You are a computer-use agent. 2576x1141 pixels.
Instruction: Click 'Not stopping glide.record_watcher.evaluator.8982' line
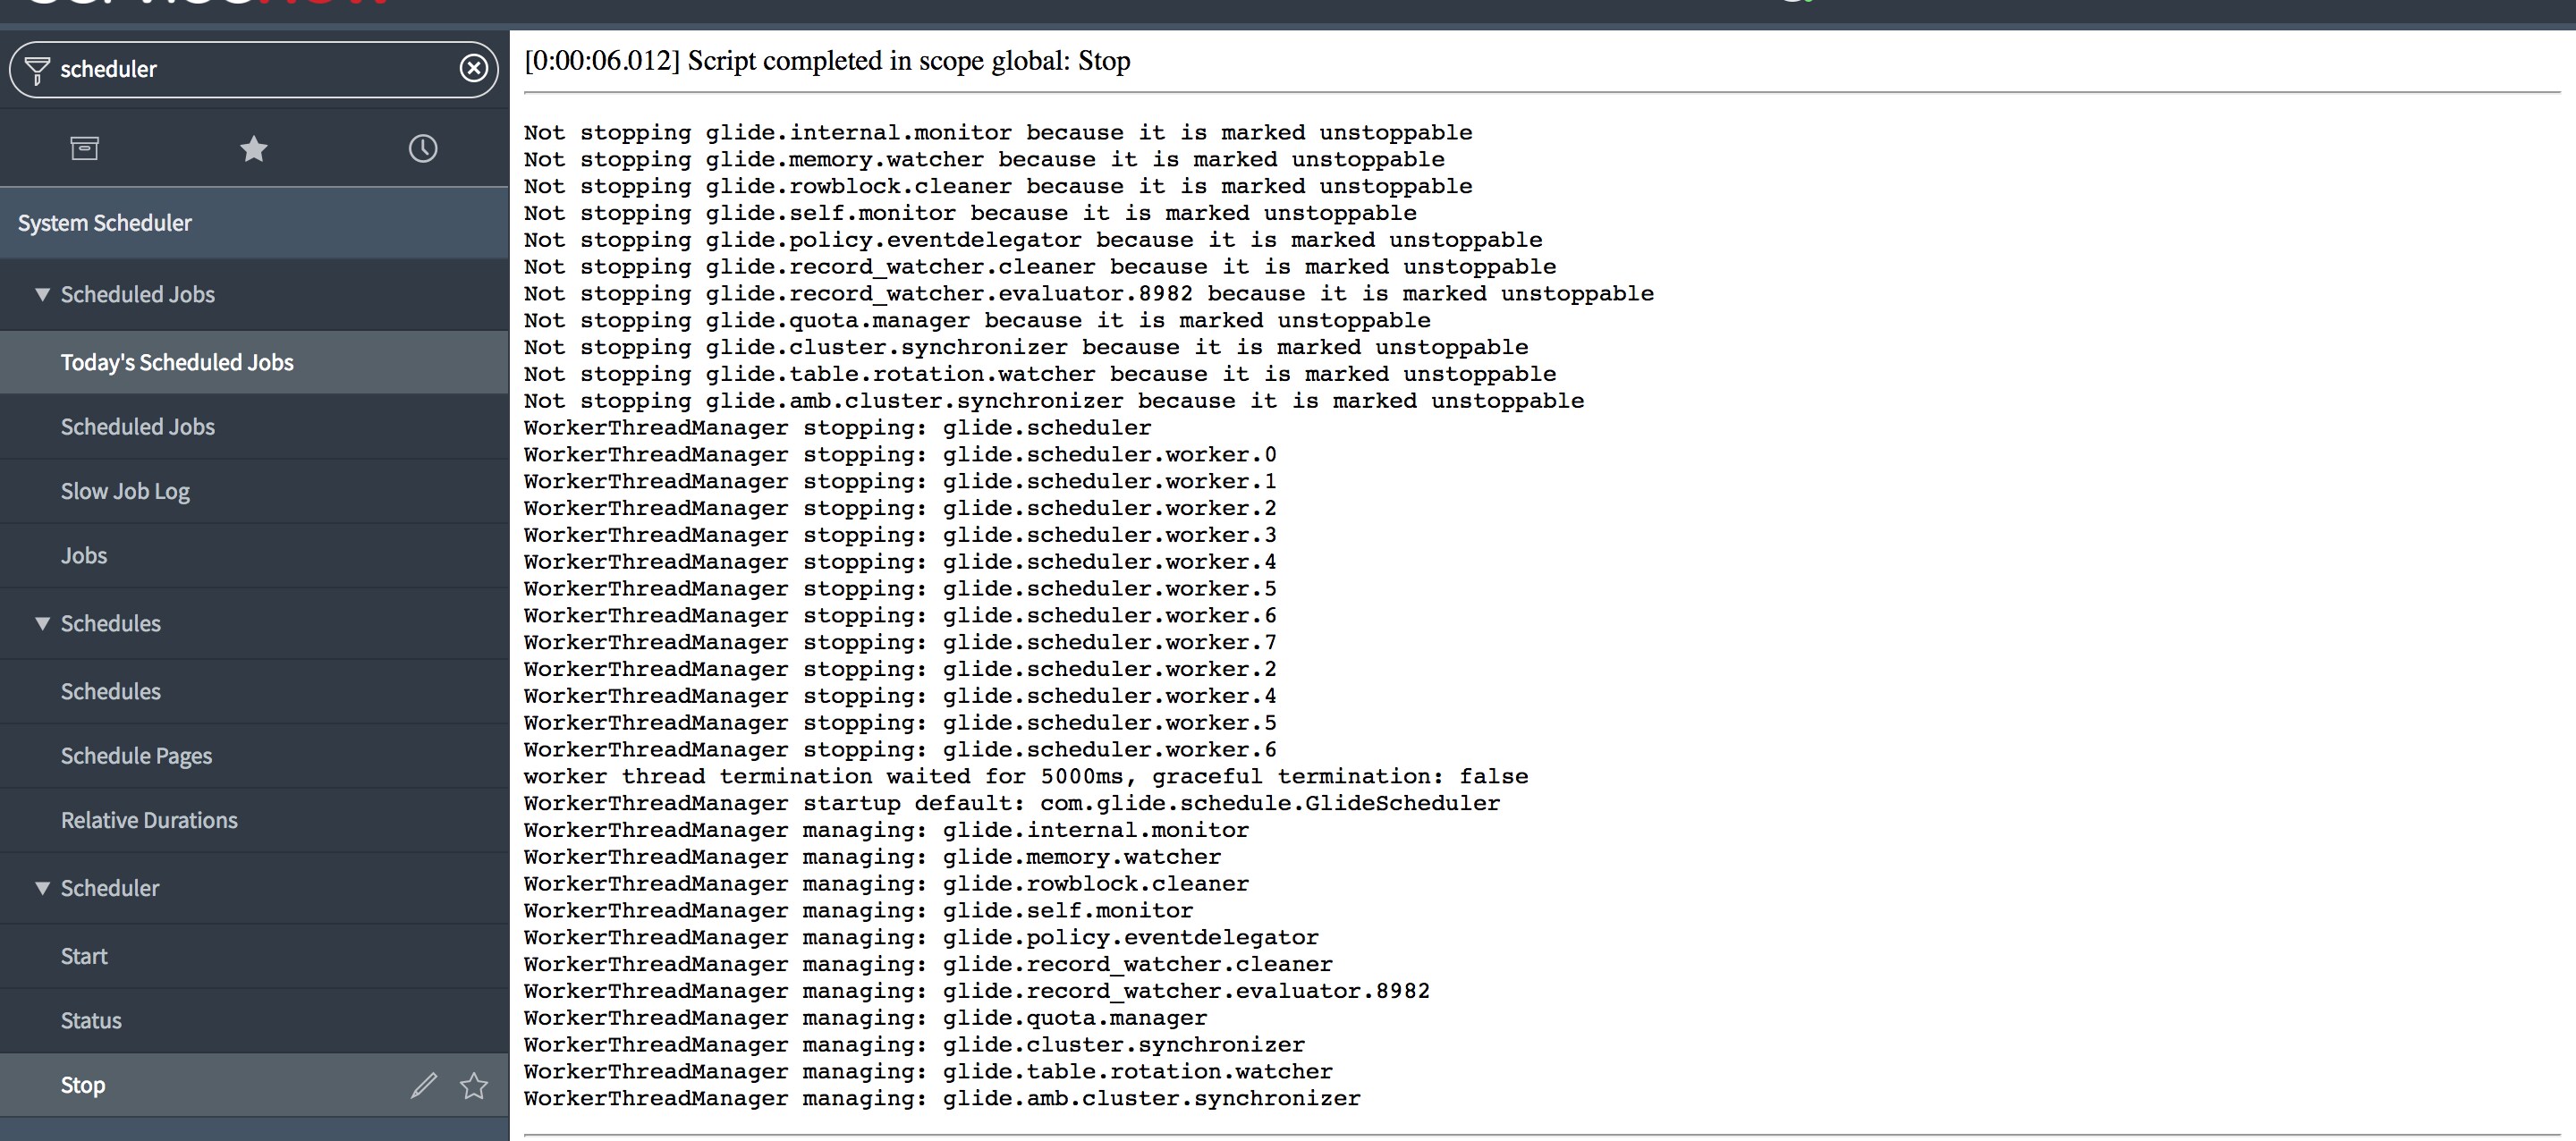tap(1089, 293)
